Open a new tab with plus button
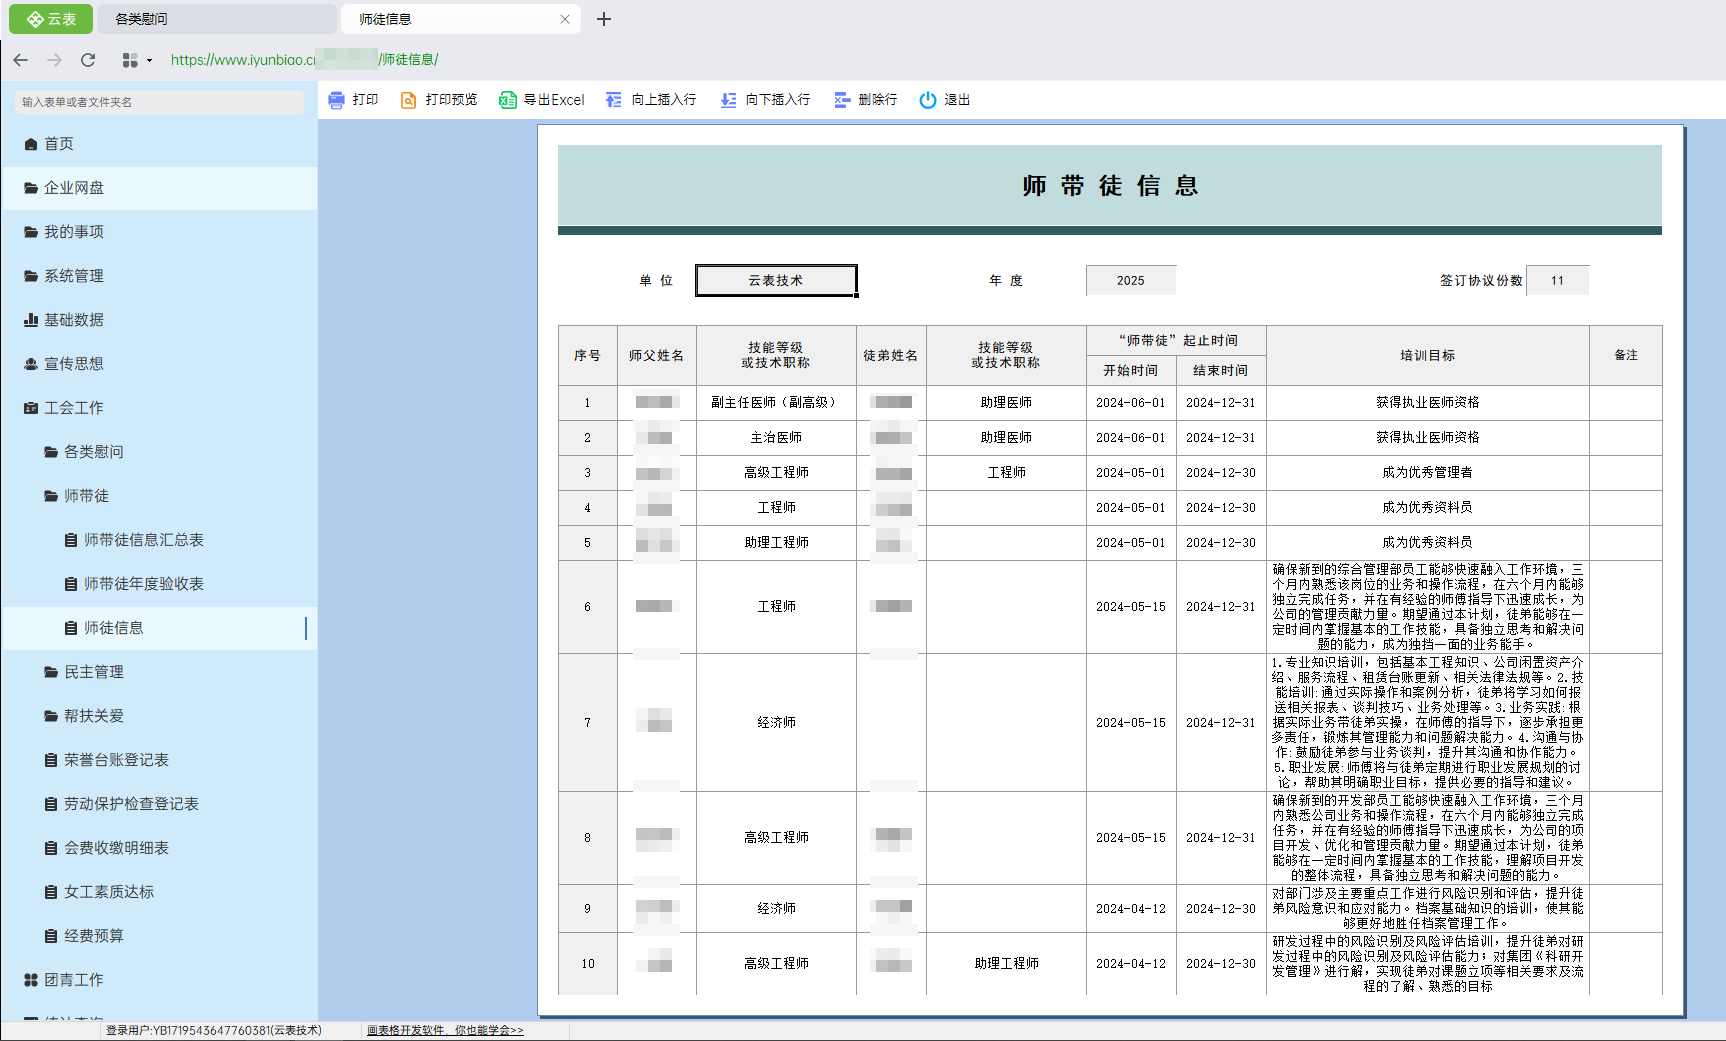 (x=604, y=19)
